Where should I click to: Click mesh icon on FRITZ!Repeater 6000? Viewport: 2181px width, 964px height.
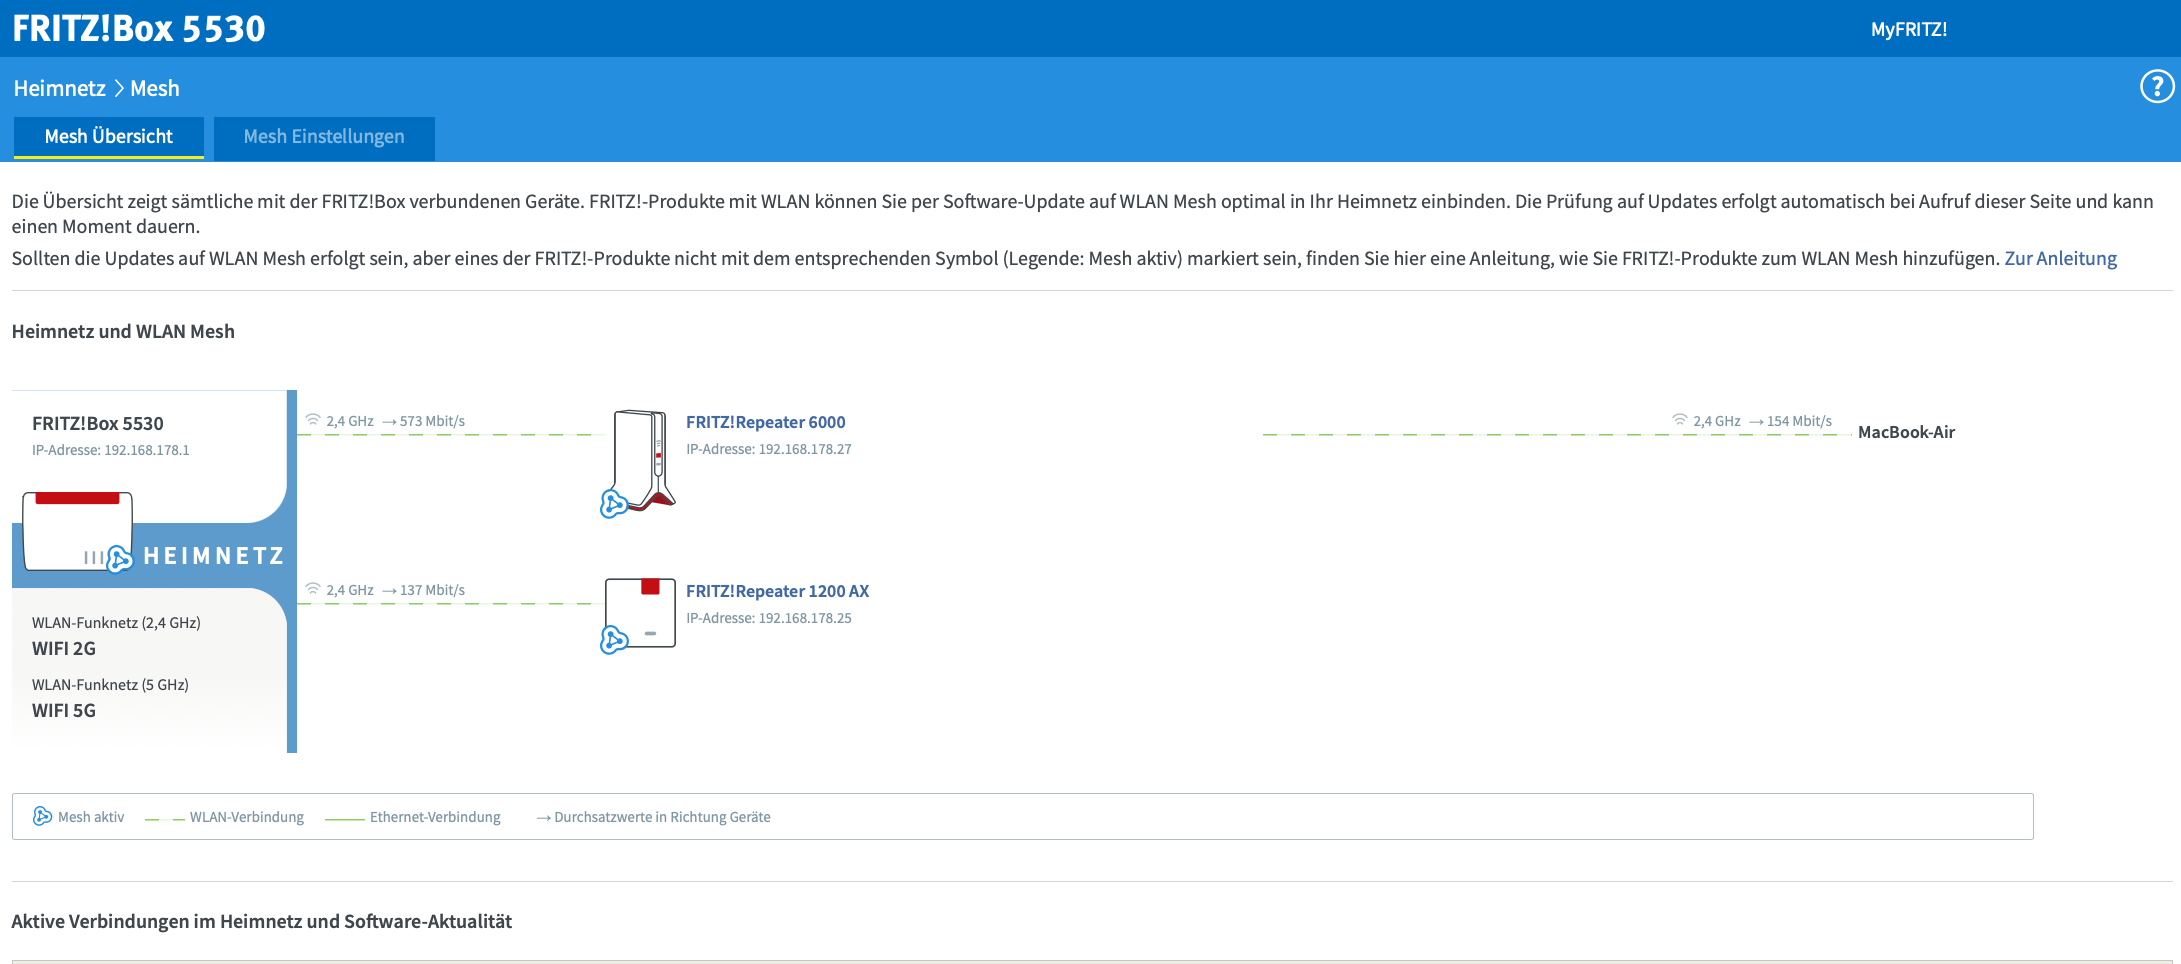(x=613, y=503)
